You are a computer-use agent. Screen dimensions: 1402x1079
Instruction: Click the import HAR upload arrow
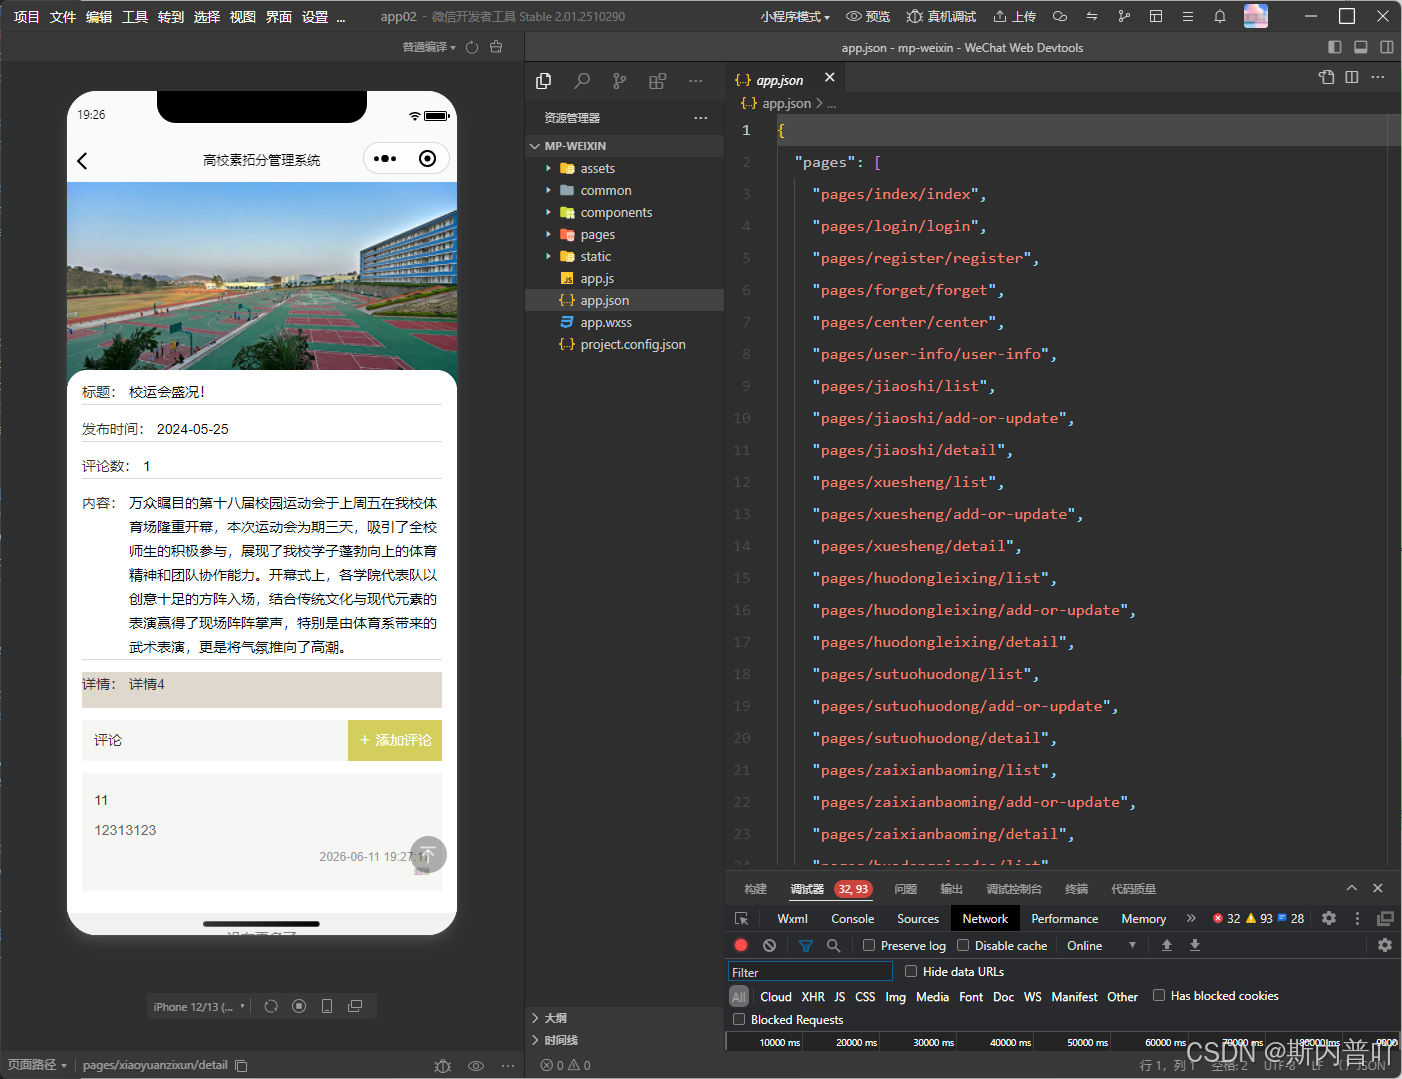pos(1166,945)
